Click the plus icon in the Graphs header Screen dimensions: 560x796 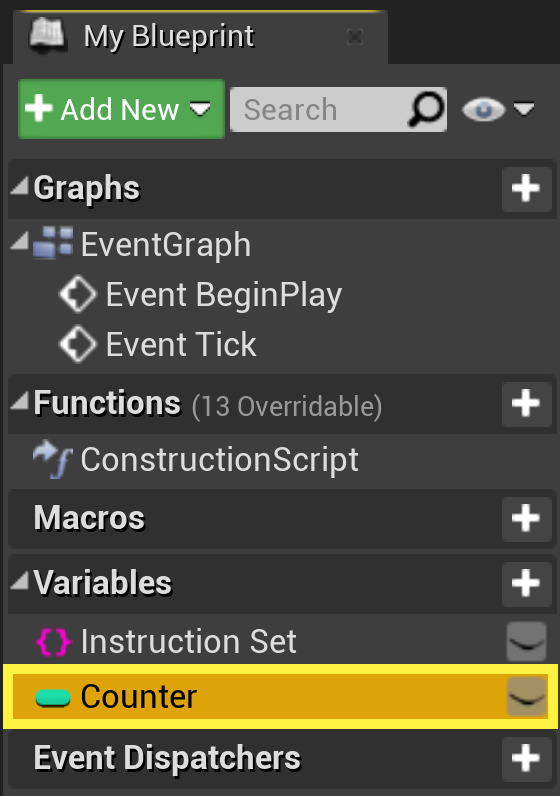click(526, 189)
